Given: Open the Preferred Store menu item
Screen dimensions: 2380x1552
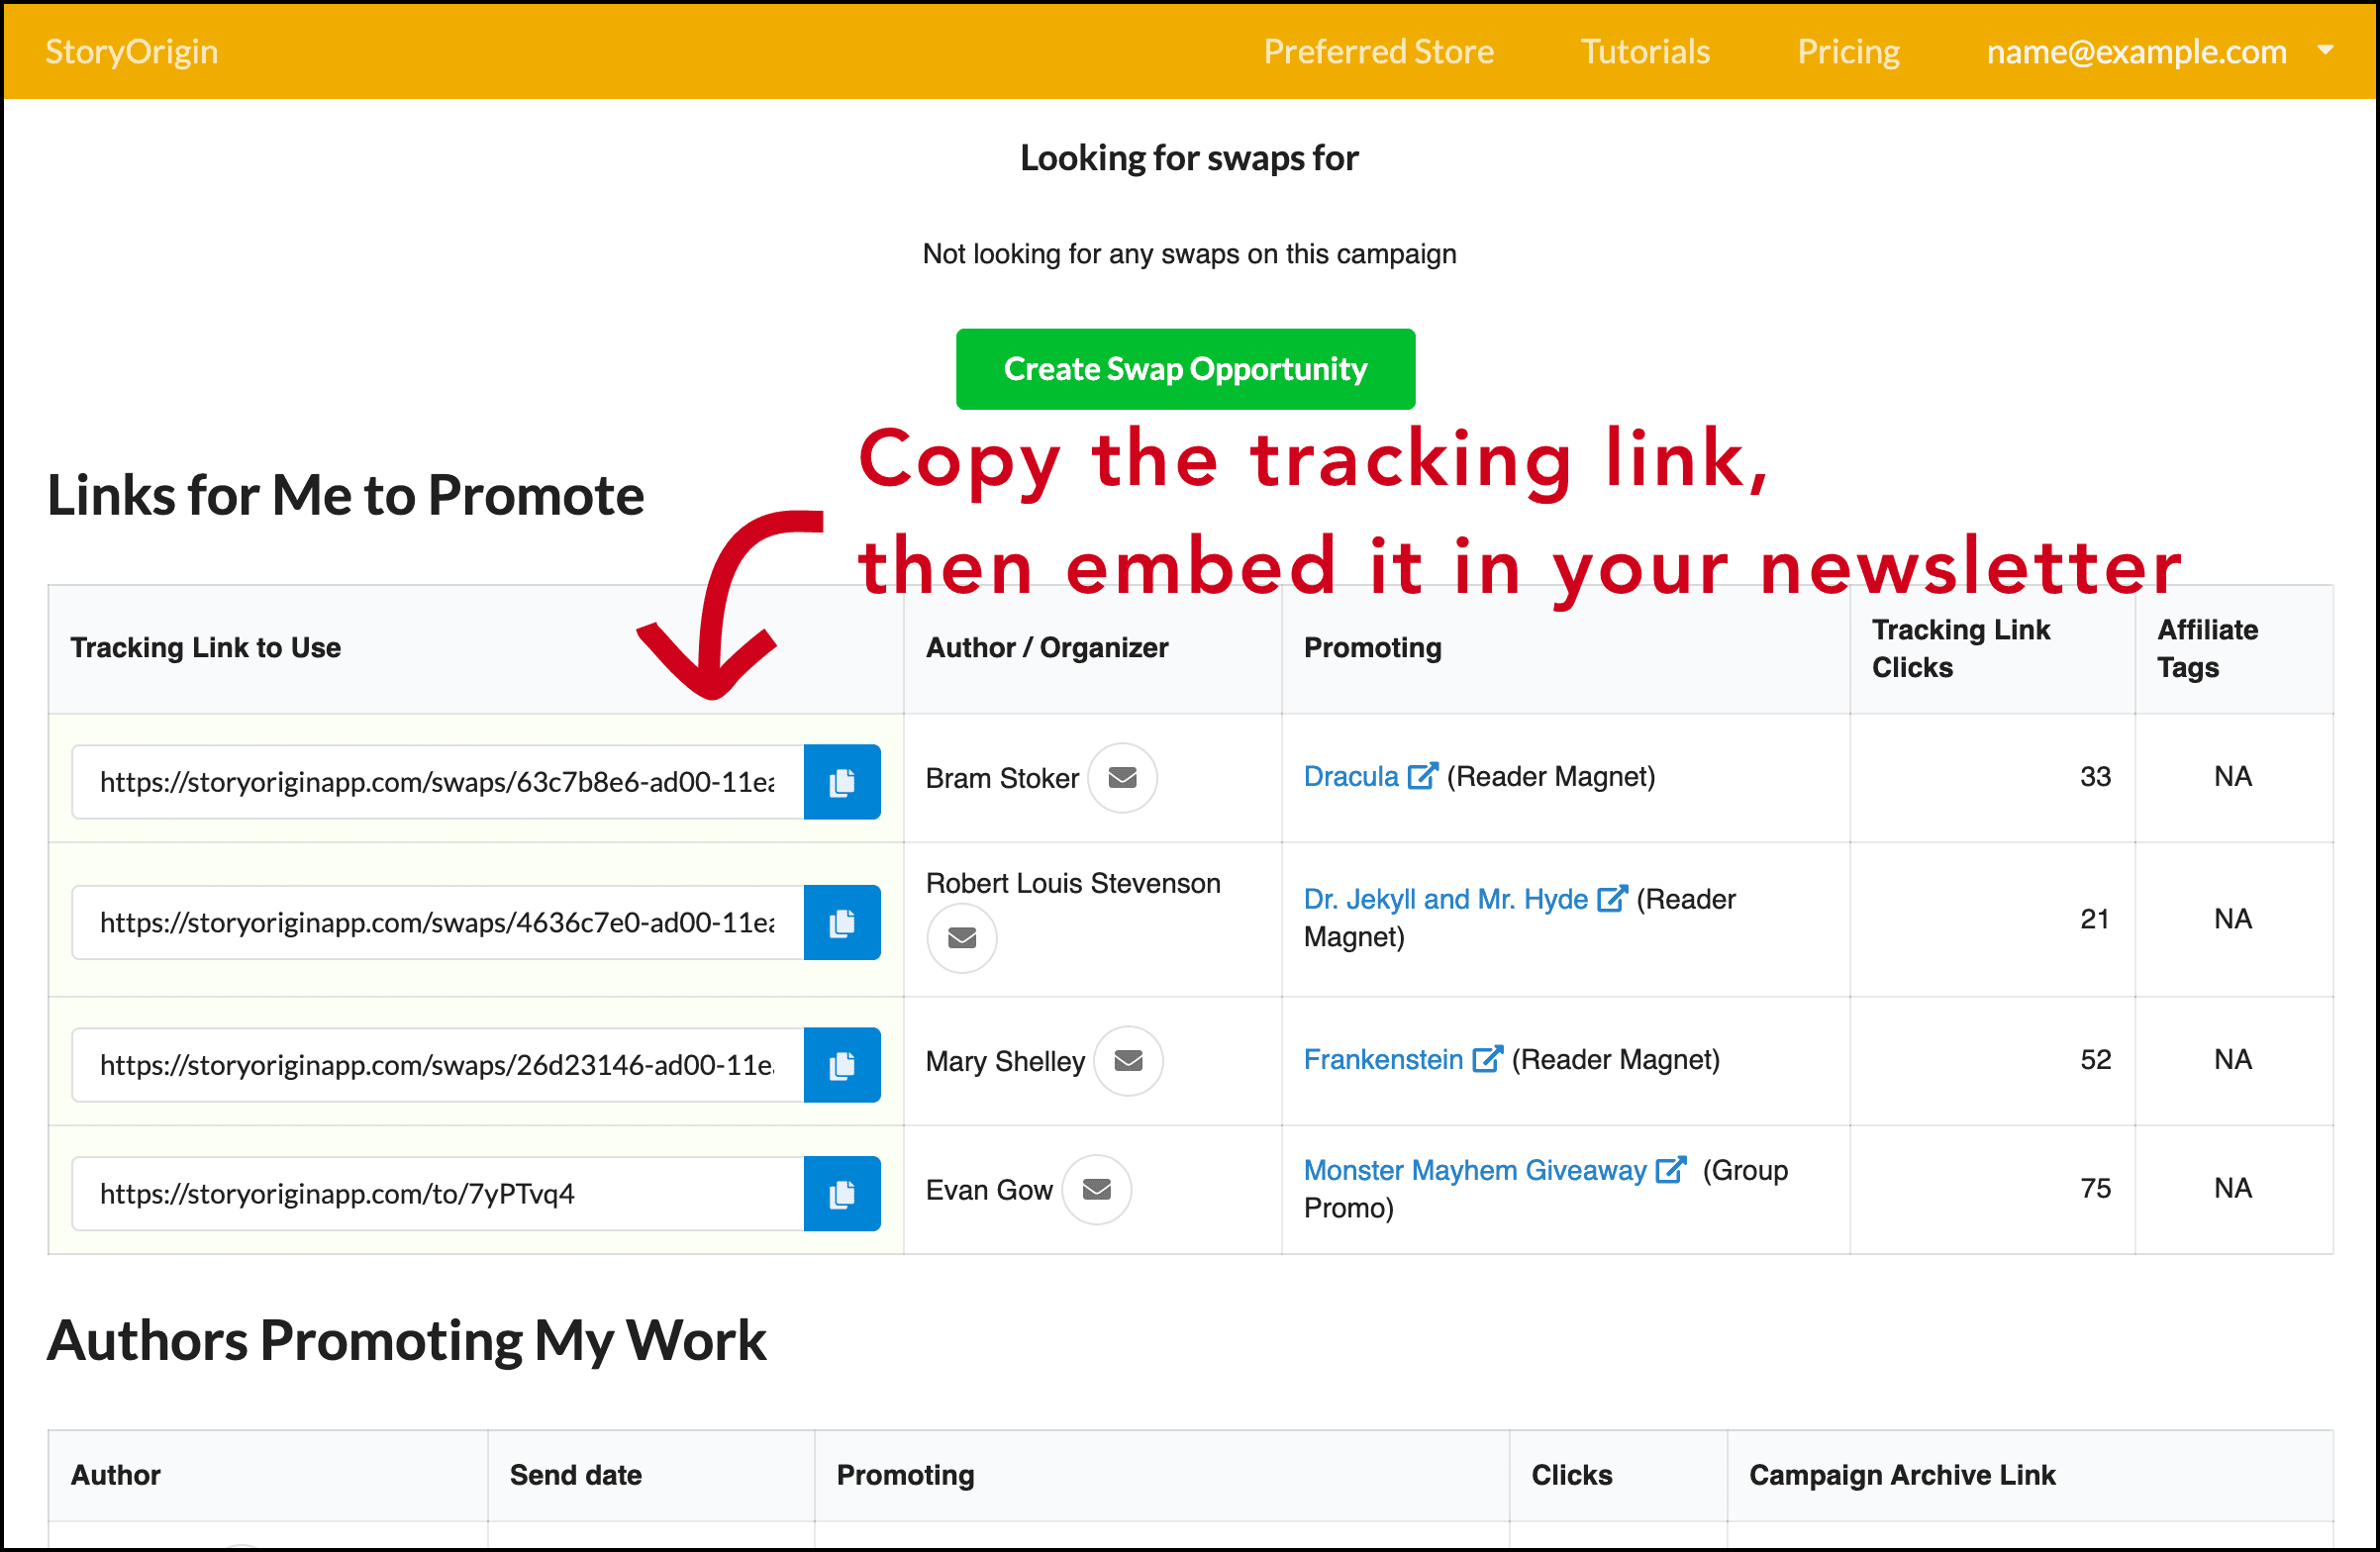Looking at the screenshot, I should 1379,51.
